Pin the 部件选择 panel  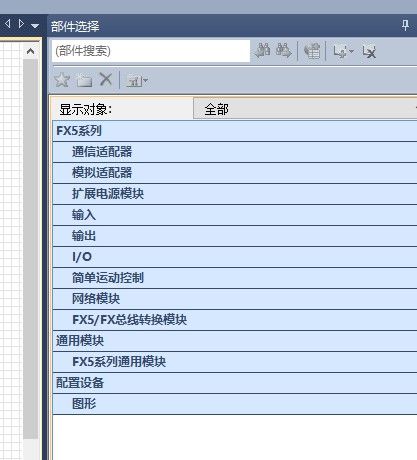(405, 25)
